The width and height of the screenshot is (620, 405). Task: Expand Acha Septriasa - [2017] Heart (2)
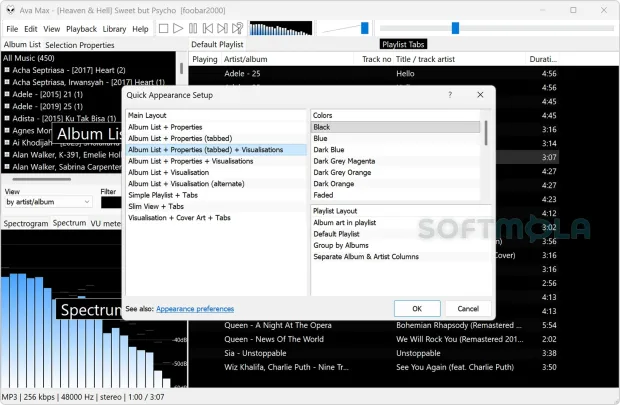(x=7, y=70)
